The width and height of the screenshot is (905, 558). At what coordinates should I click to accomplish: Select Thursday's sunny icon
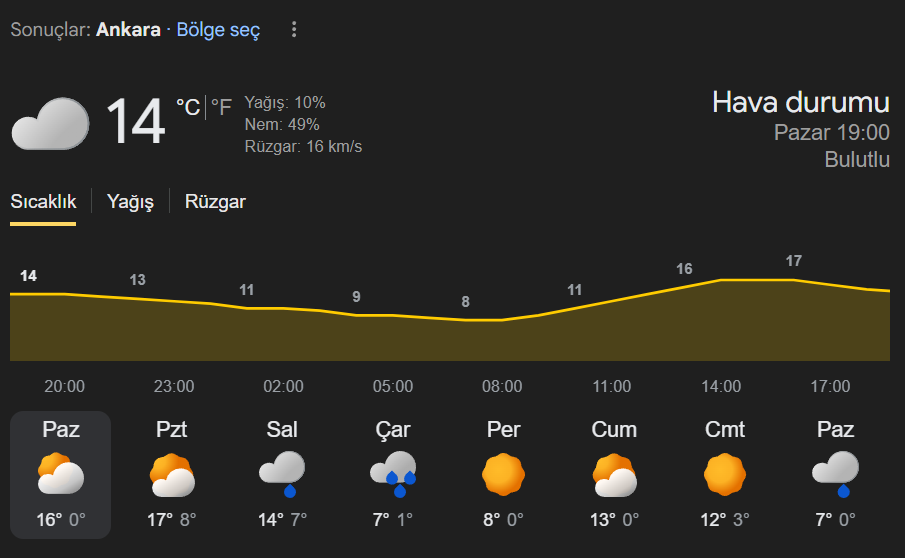click(x=503, y=475)
